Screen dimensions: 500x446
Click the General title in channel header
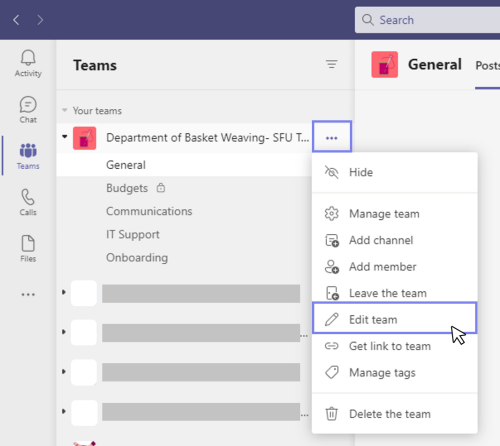[x=435, y=64]
